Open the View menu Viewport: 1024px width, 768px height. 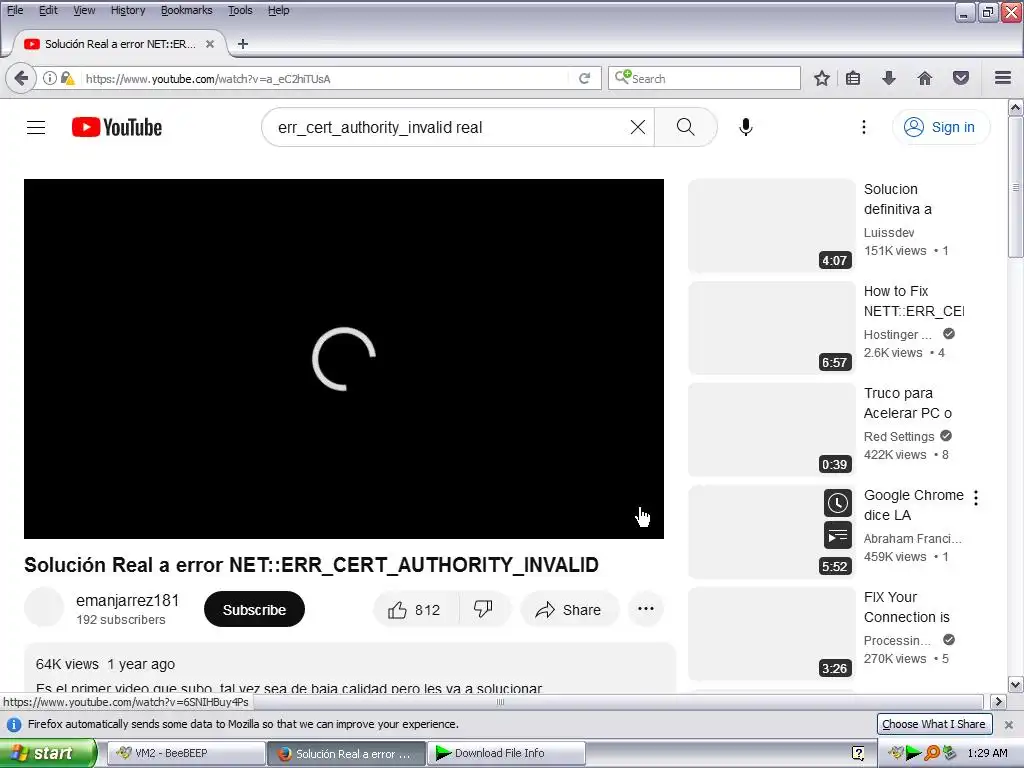pyautogui.click(x=84, y=10)
